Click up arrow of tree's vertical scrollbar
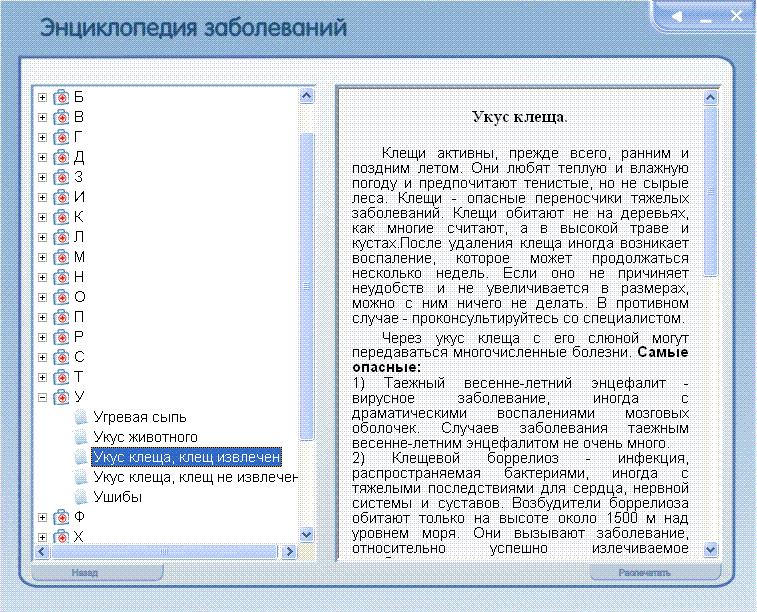The image size is (757, 612). coord(307,96)
